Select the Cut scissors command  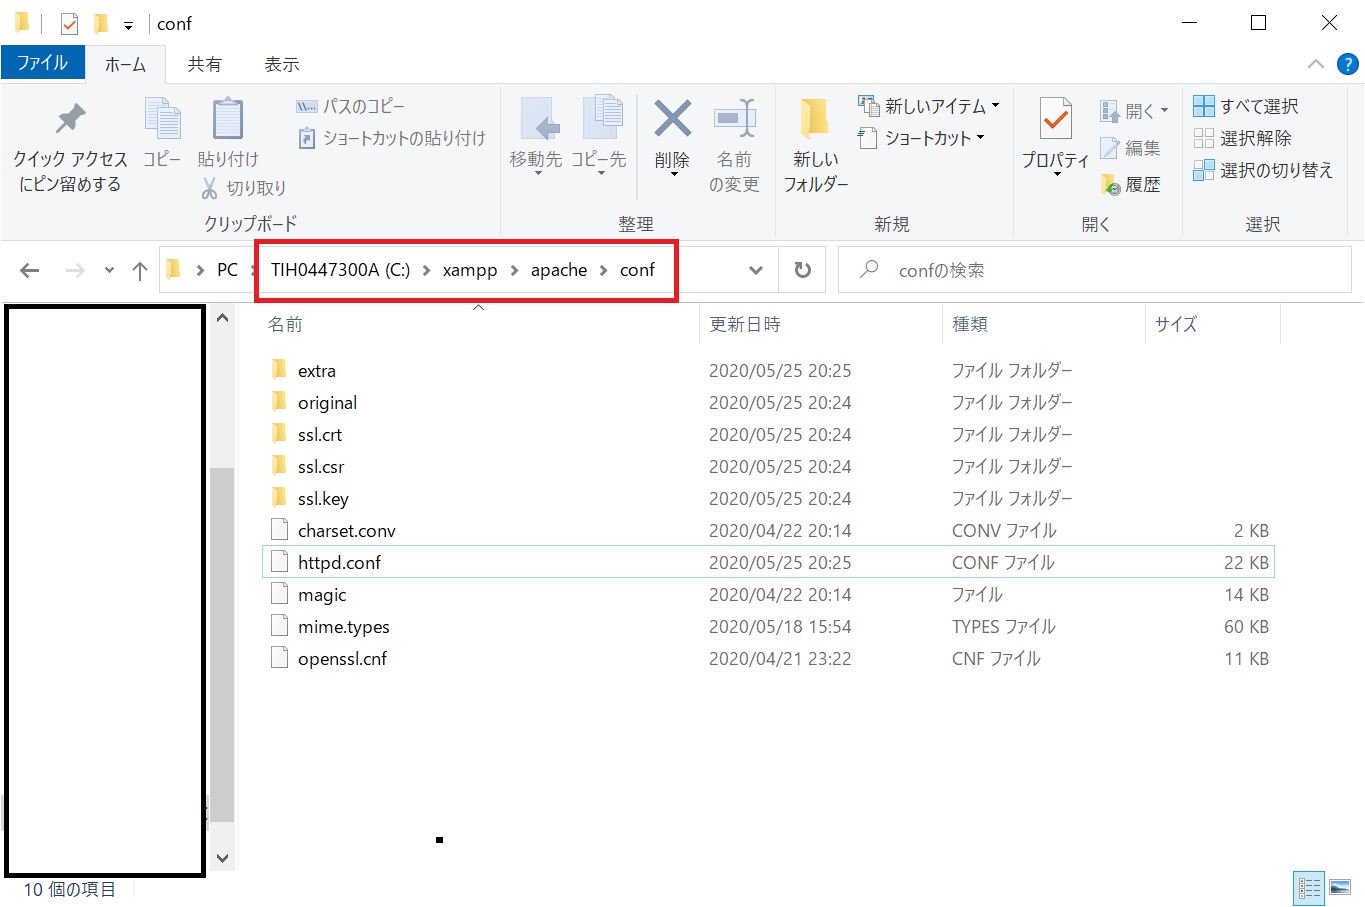pyautogui.click(x=244, y=188)
